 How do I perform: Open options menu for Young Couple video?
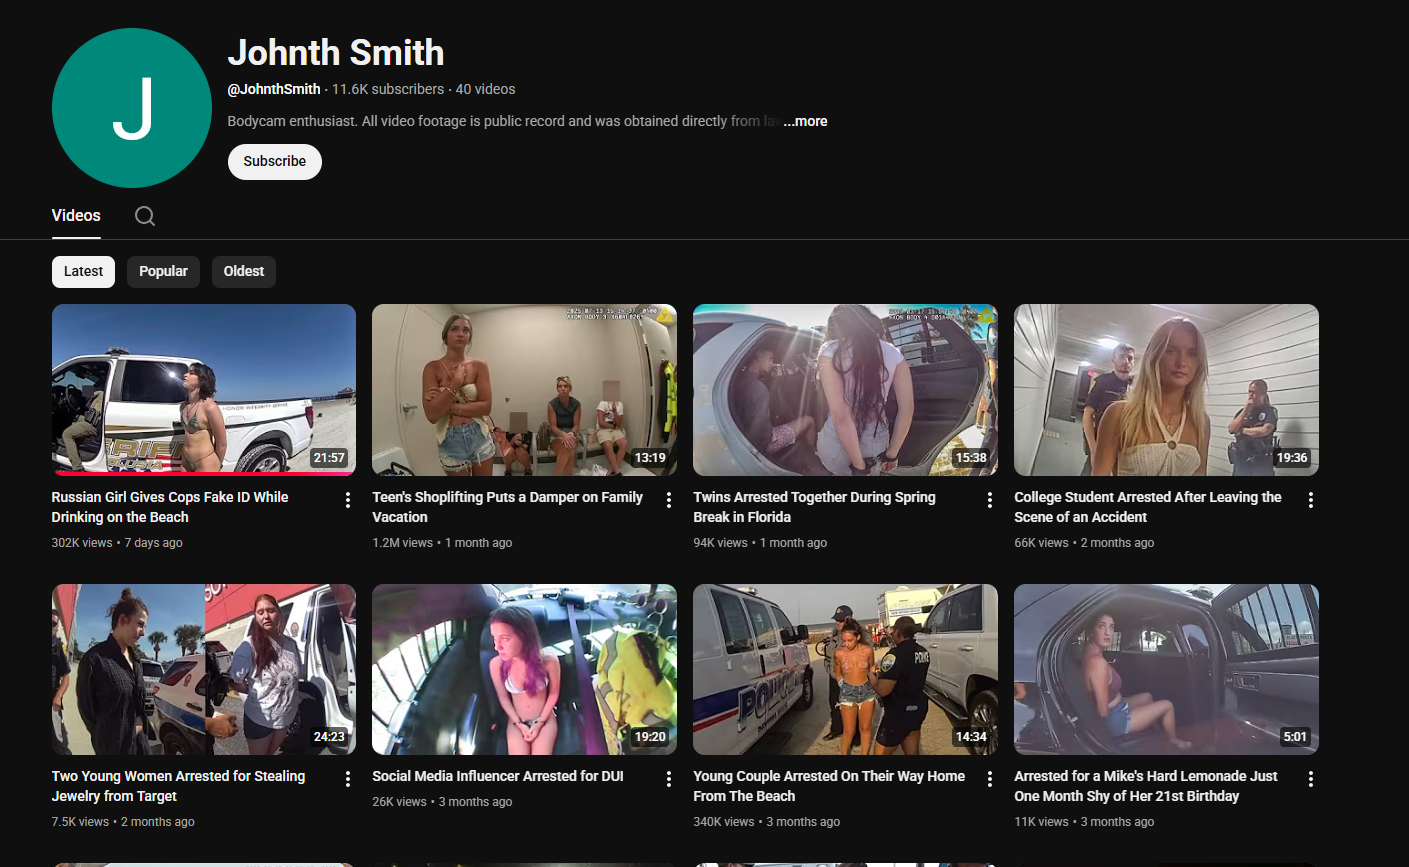pos(990,779)
